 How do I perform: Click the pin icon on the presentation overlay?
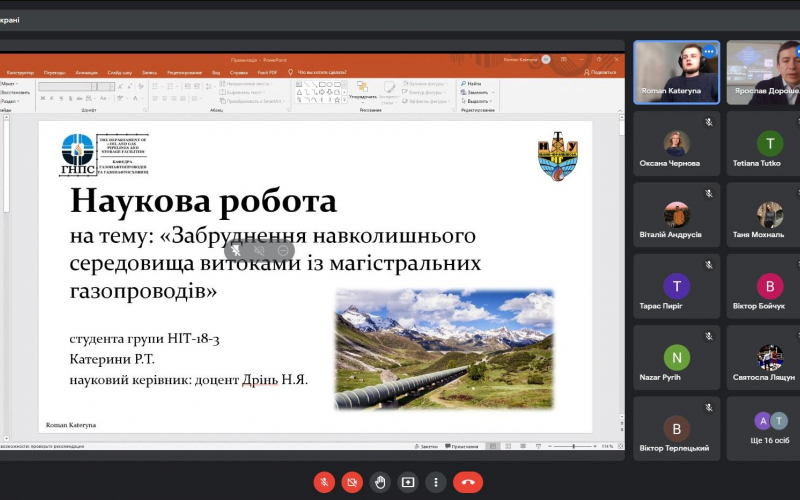(235, 251)
